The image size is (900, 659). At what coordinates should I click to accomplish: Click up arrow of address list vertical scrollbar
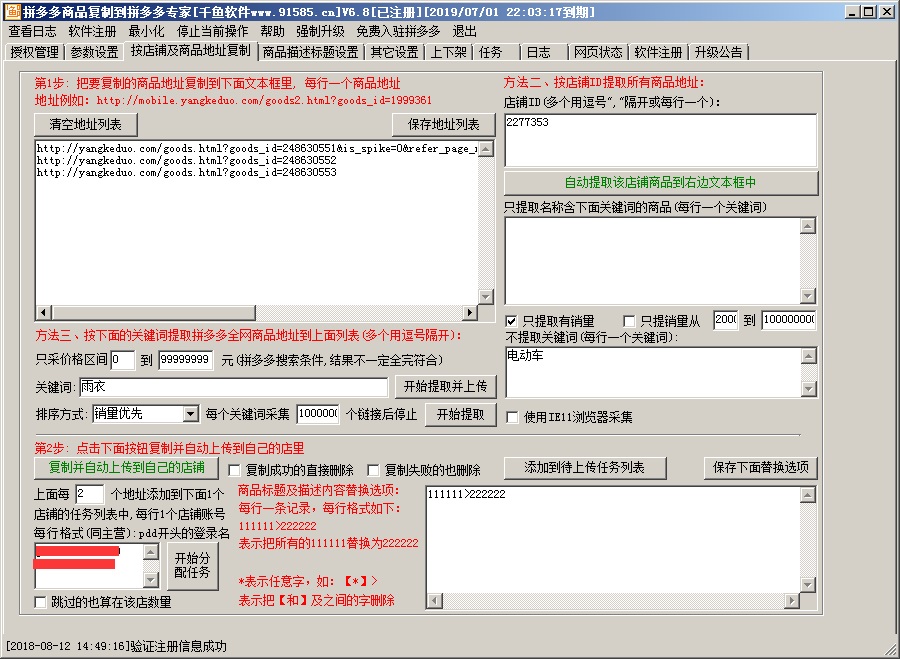tap(486, 149)
